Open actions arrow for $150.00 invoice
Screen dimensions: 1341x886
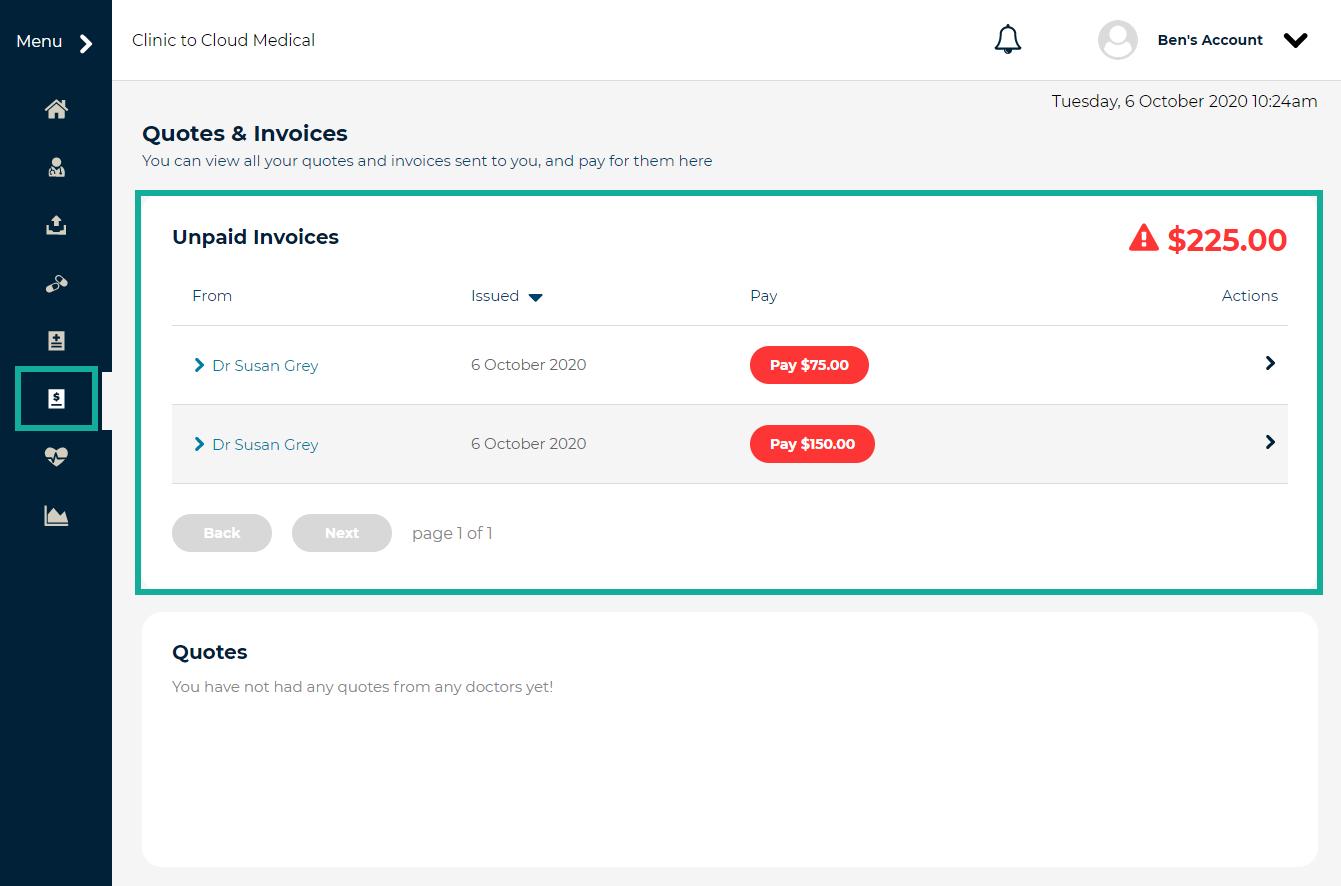pyautogui.click(x=1270, y=442)
